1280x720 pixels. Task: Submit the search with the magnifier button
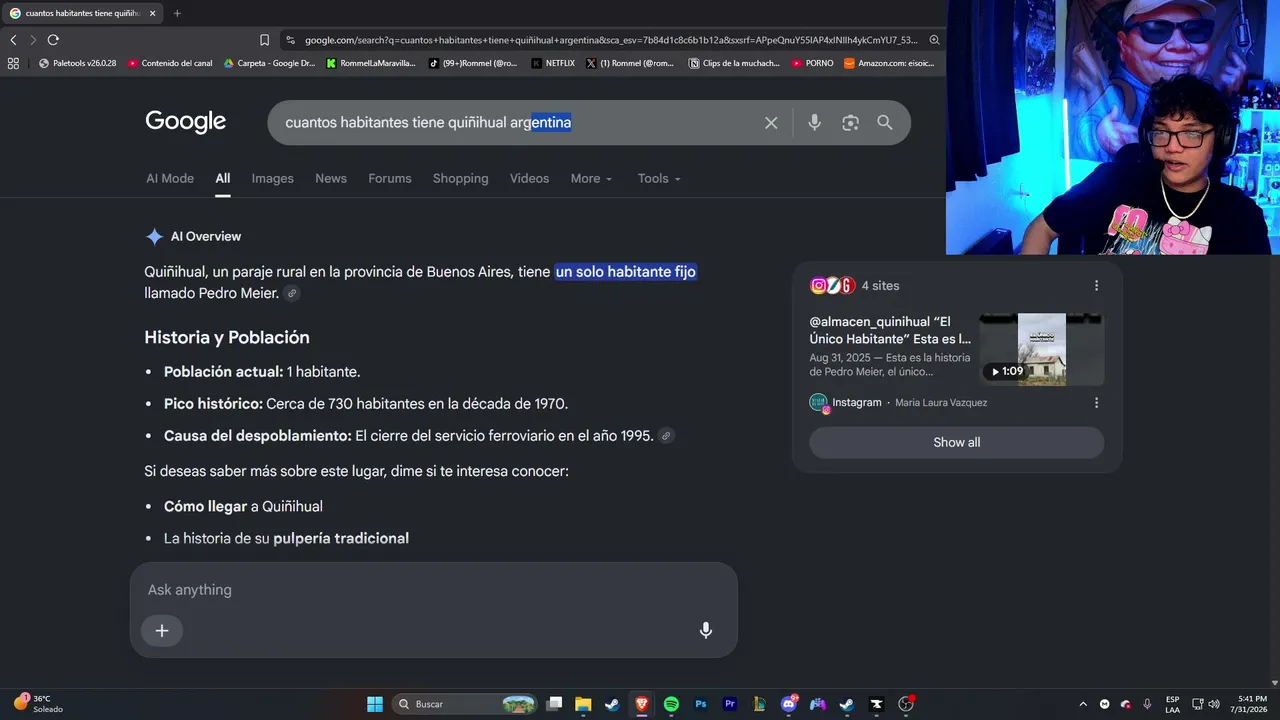point(885,123)
